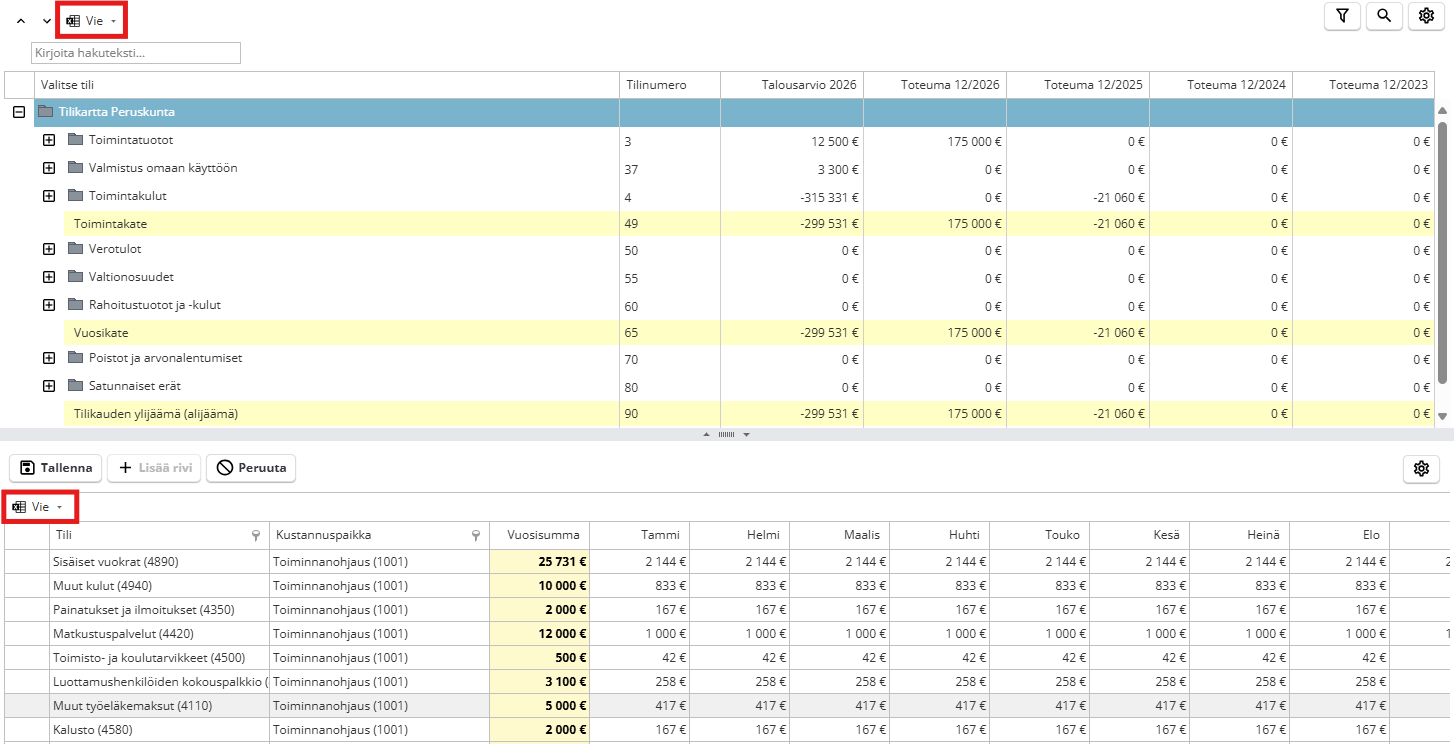Click the filter funnel icon in top toolbar

point(1342,16)
